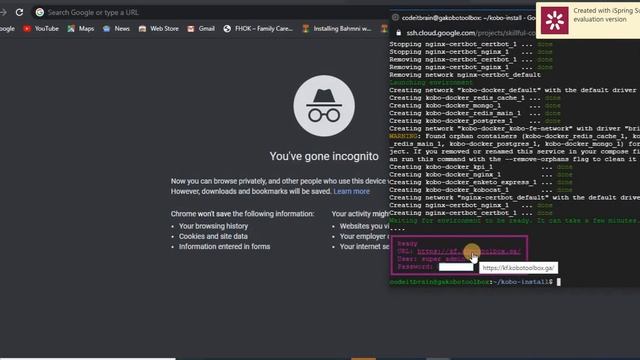Open the FHOK – Family Care bookmark
Viewport: 640px width, 360px height.
pos(258,29)
